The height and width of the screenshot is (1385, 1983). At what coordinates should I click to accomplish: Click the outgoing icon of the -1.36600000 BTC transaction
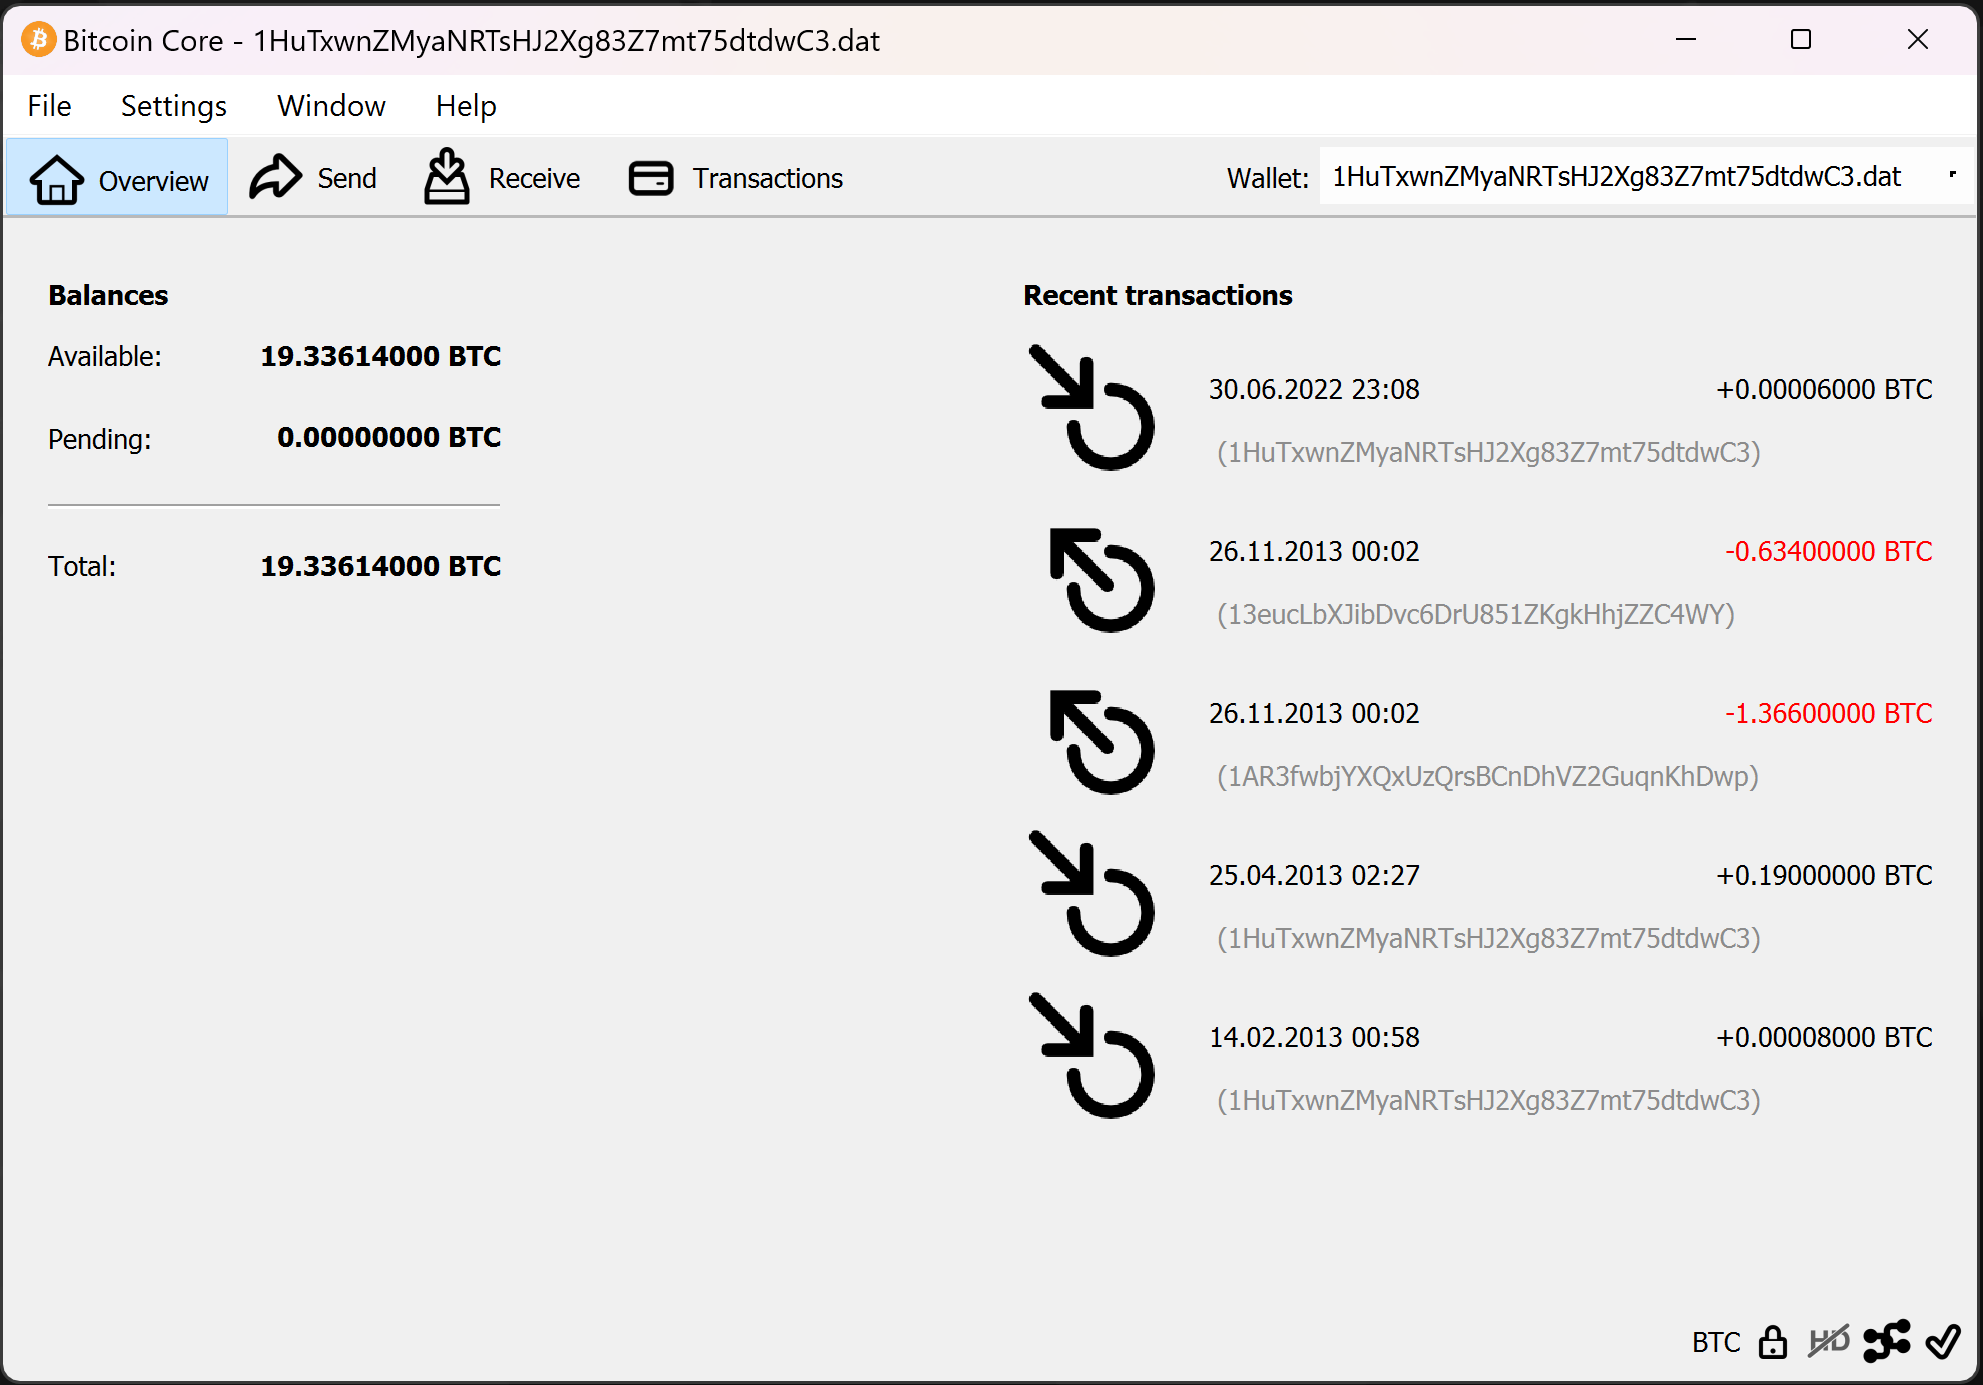coord(1101,742)
